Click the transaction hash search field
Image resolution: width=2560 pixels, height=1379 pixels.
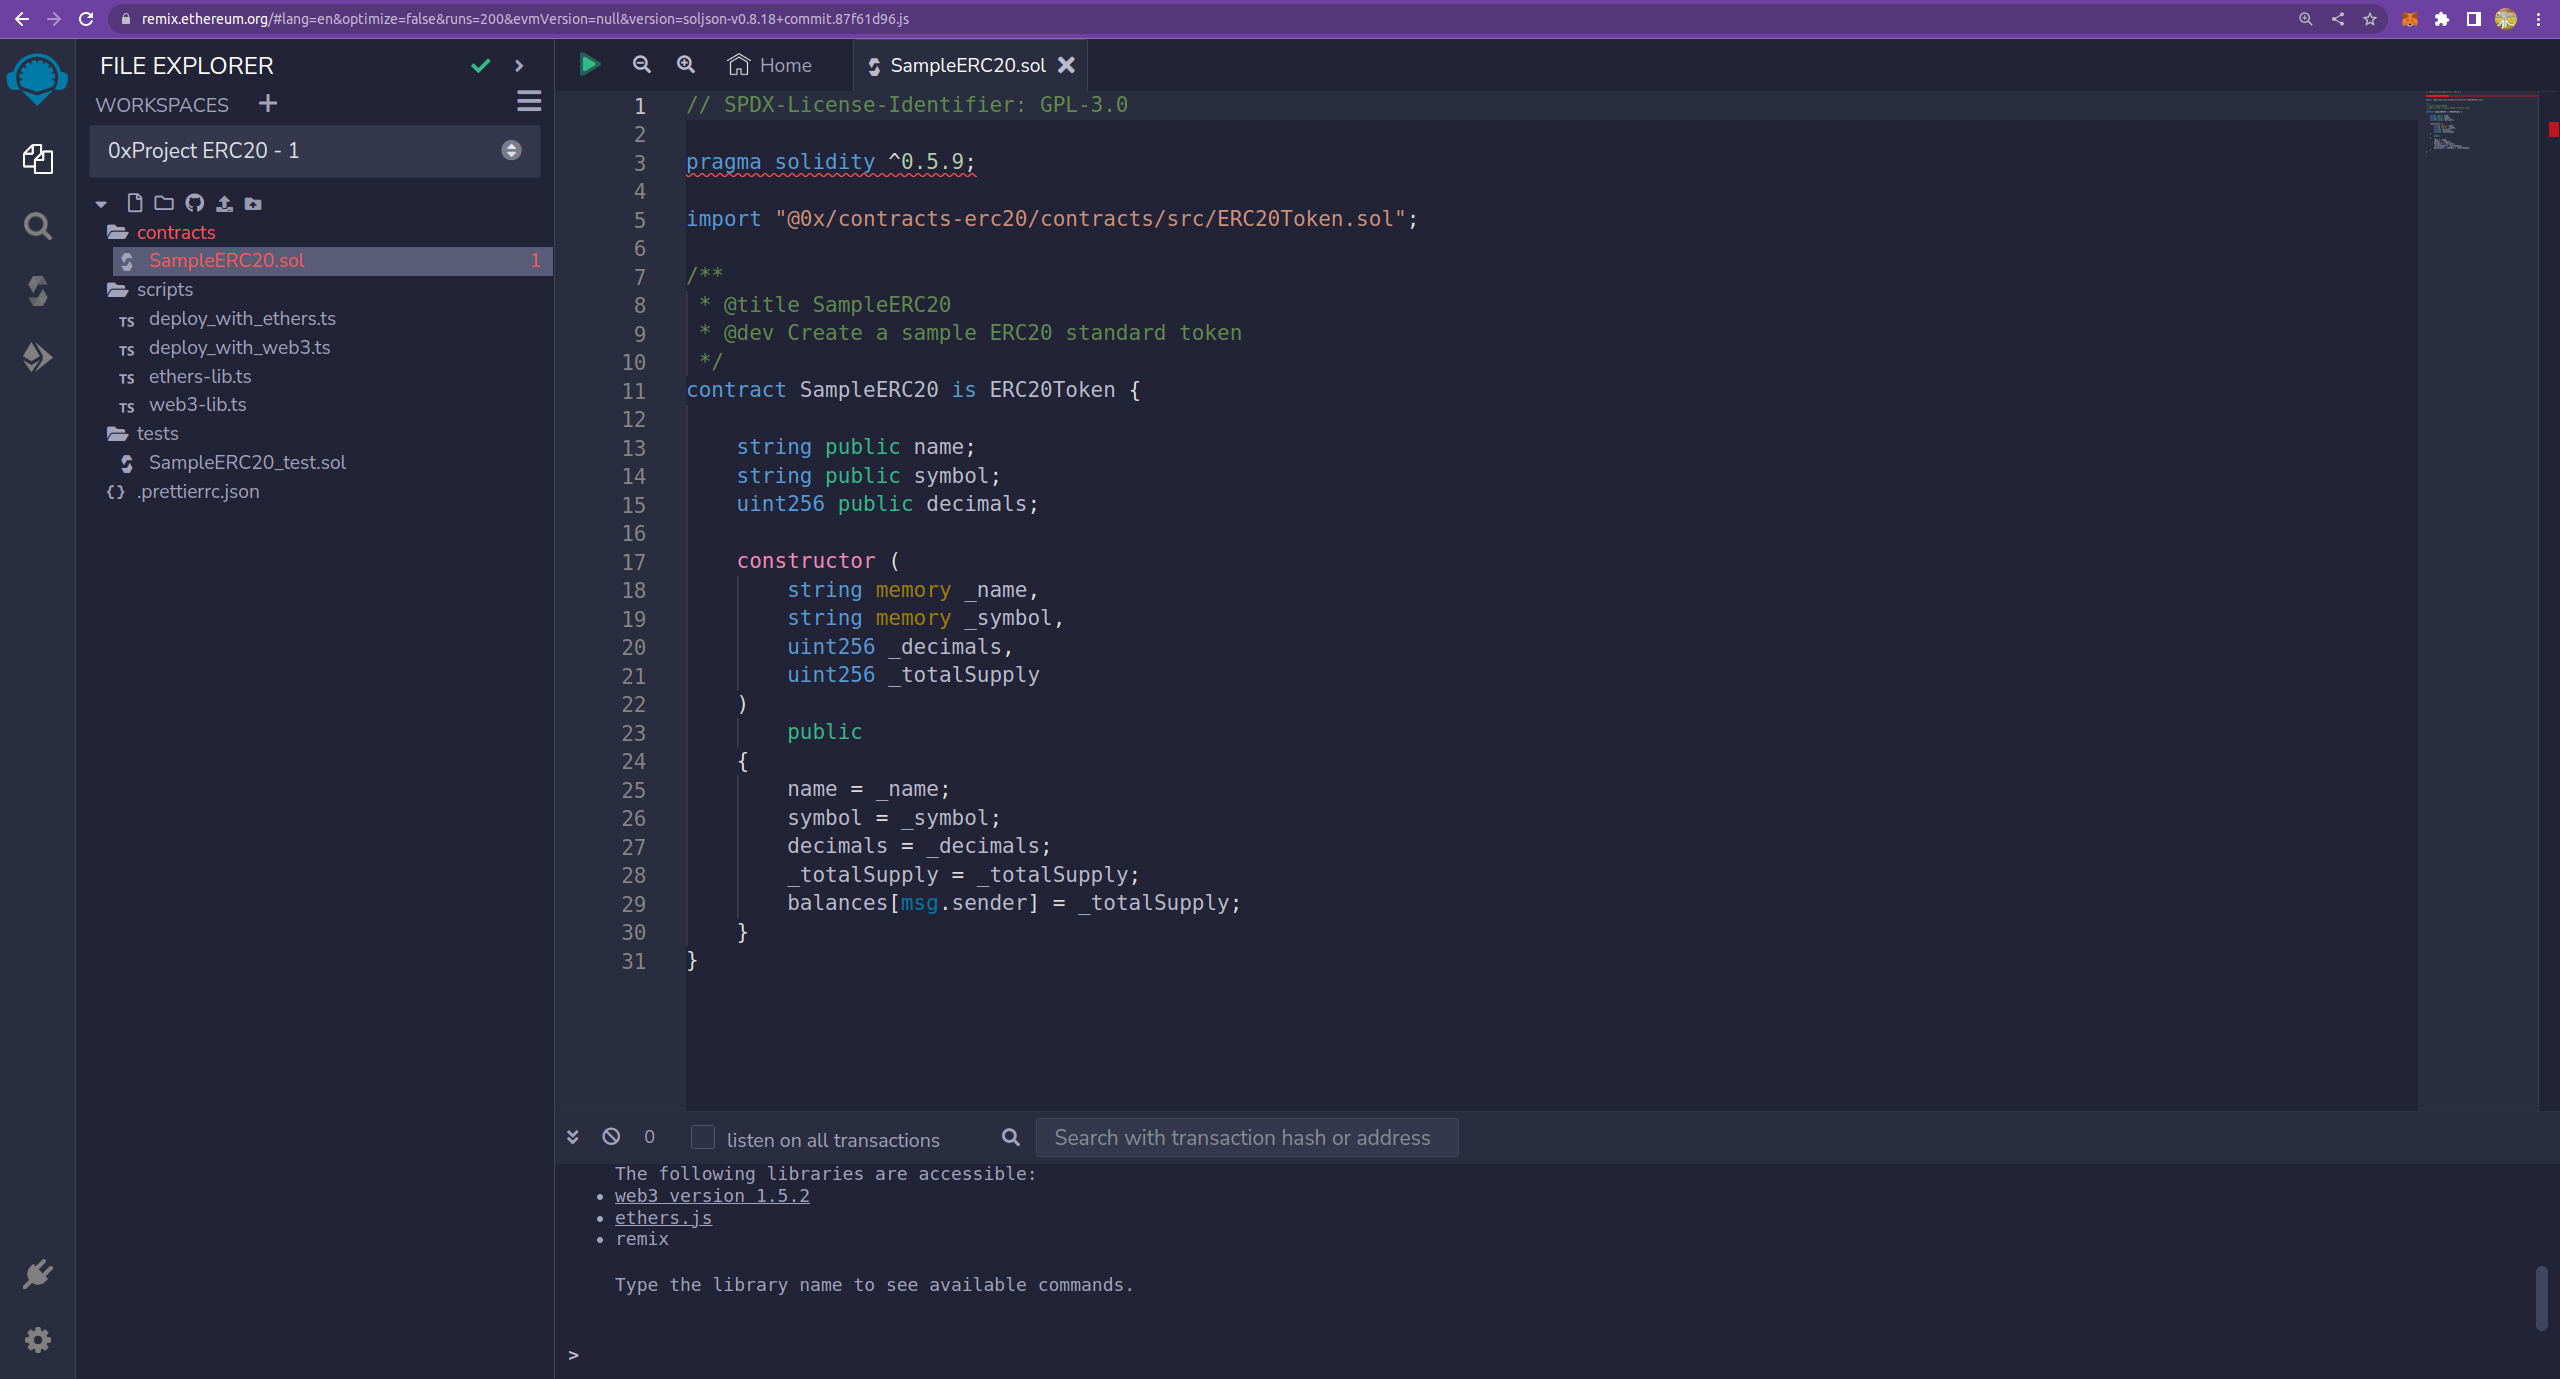click(1246, 1138)
